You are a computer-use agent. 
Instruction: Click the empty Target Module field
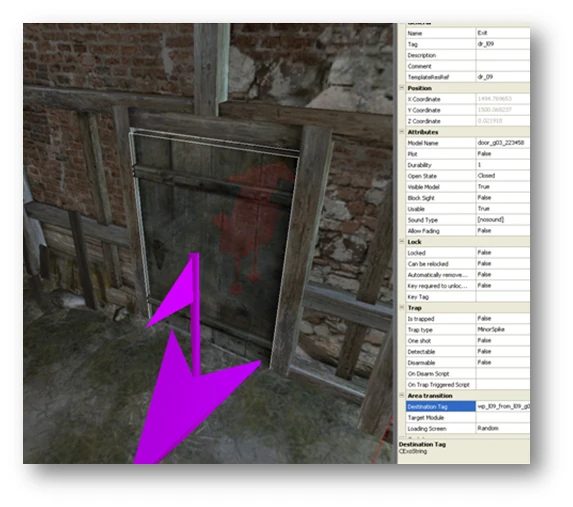(503, 417)
